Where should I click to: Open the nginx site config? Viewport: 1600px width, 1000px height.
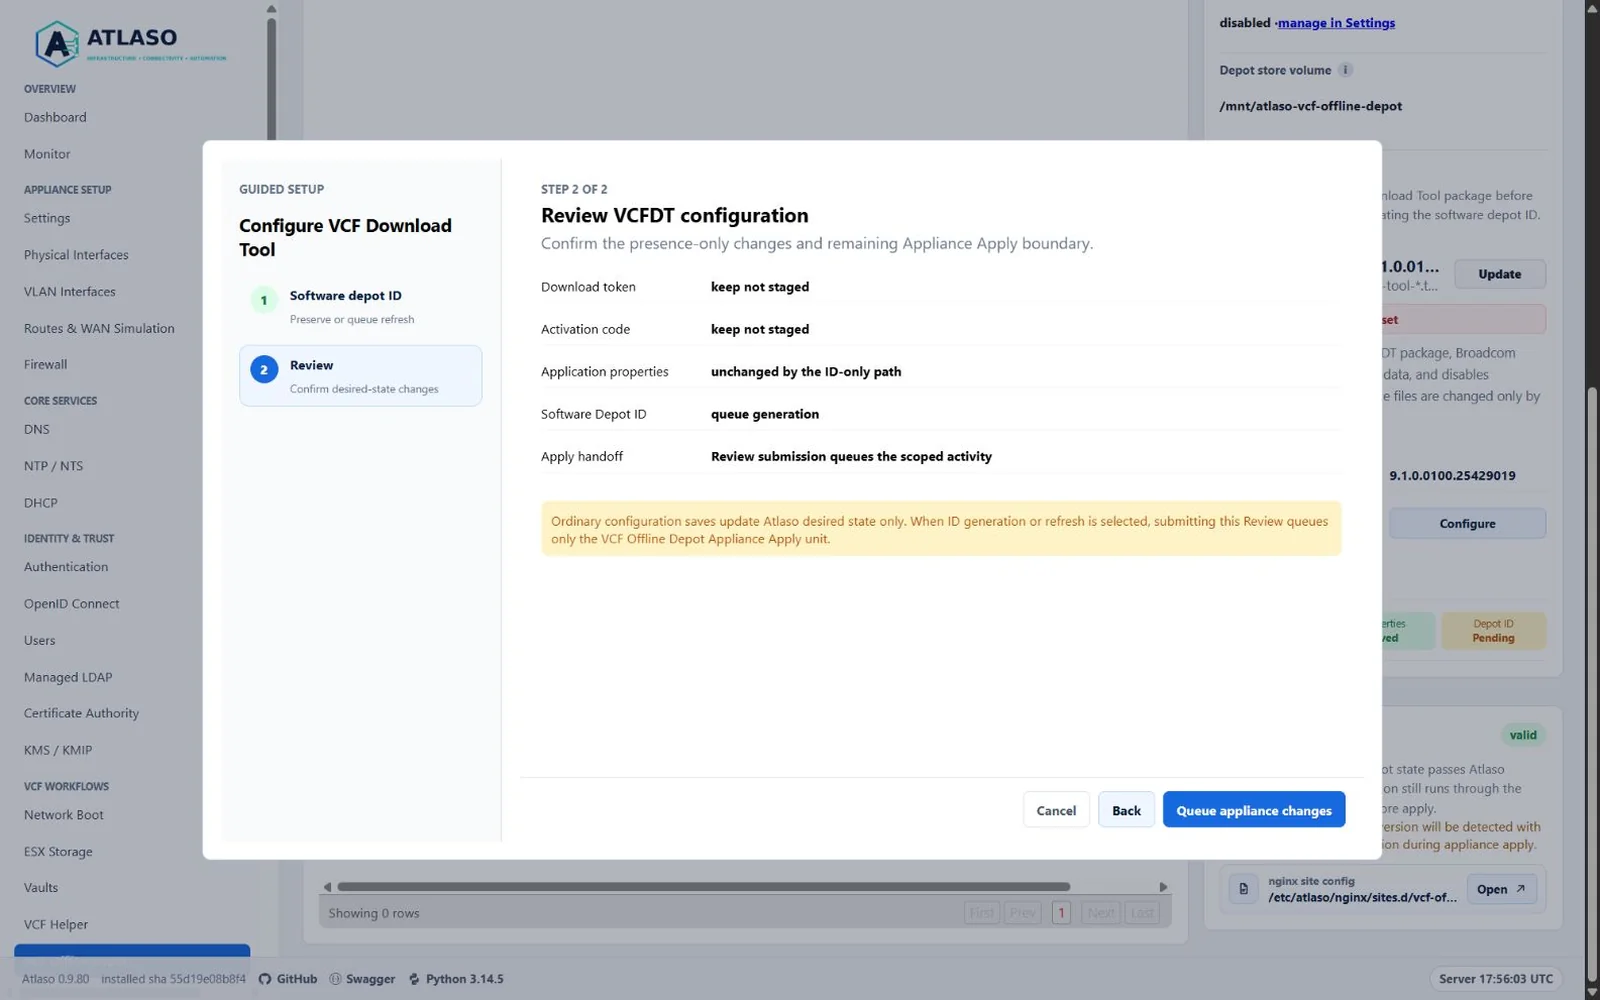pos(1501,889)
